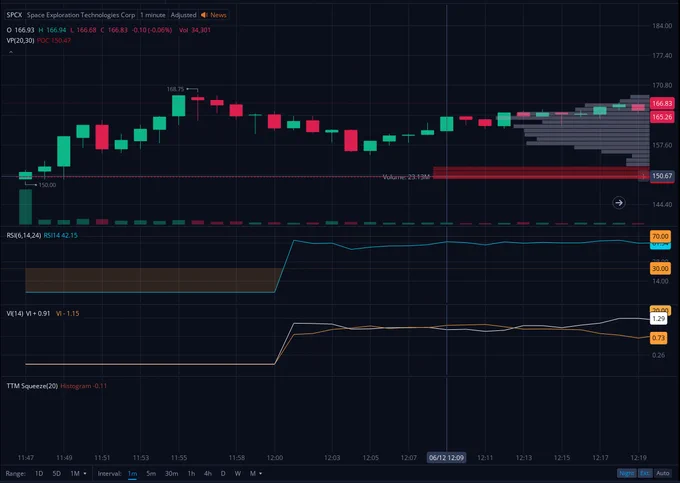Click the orange 30.00 RSI level tag

coord(660,268)
